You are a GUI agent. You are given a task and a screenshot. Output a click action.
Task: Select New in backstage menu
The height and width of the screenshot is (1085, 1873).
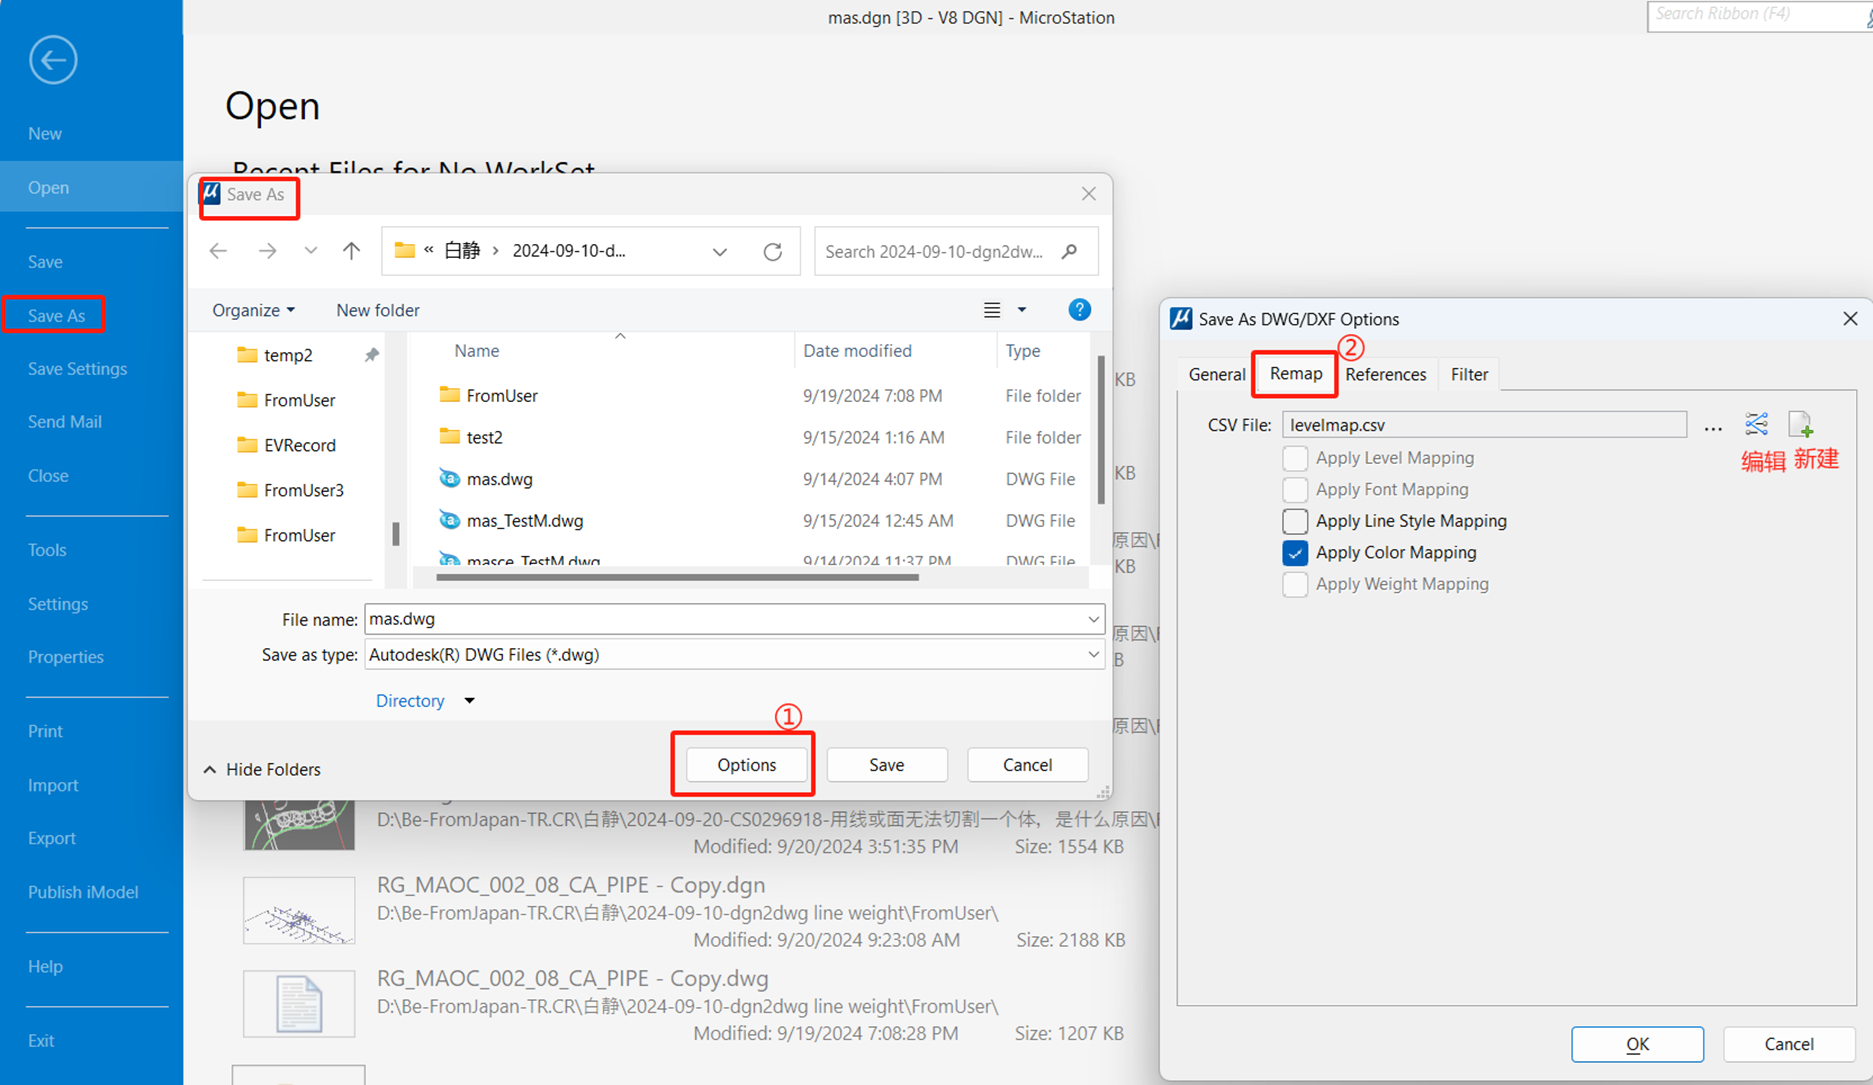pyautogui.click(x=45, y=134)
